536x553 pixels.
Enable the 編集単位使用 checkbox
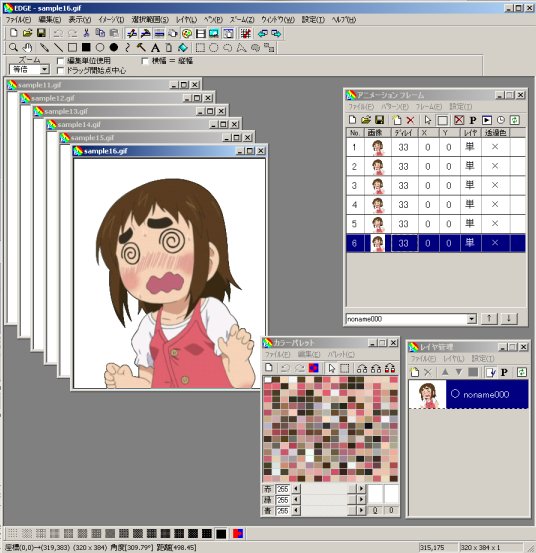[60, 61]
